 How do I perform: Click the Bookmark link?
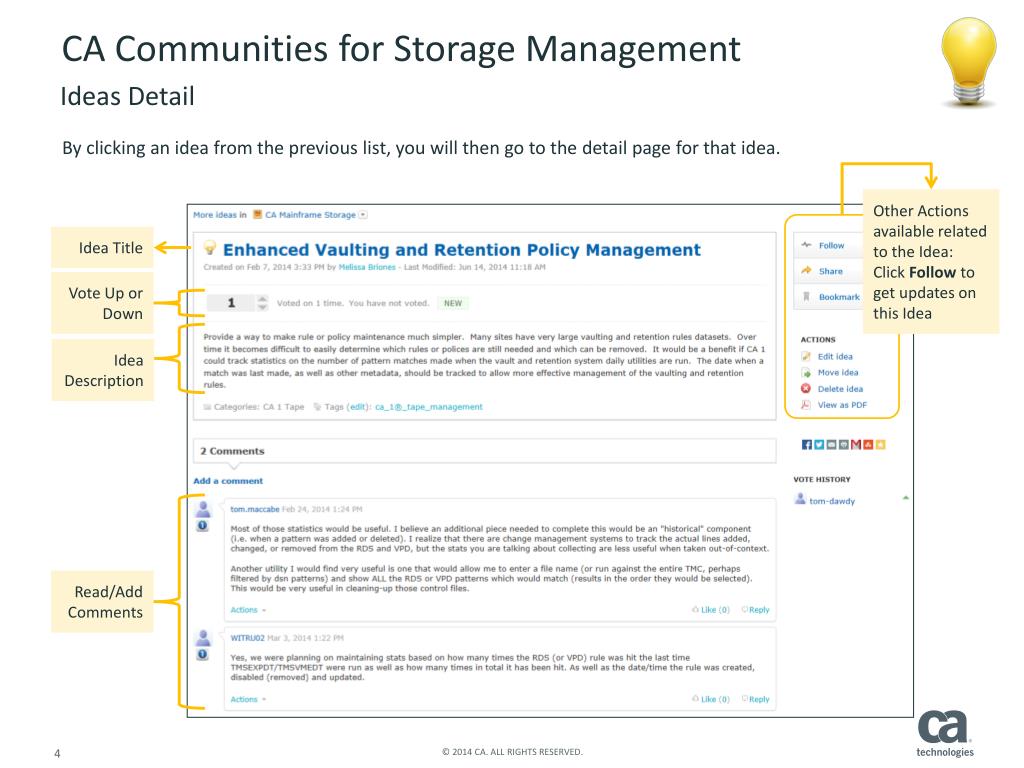tap(839, 296)
